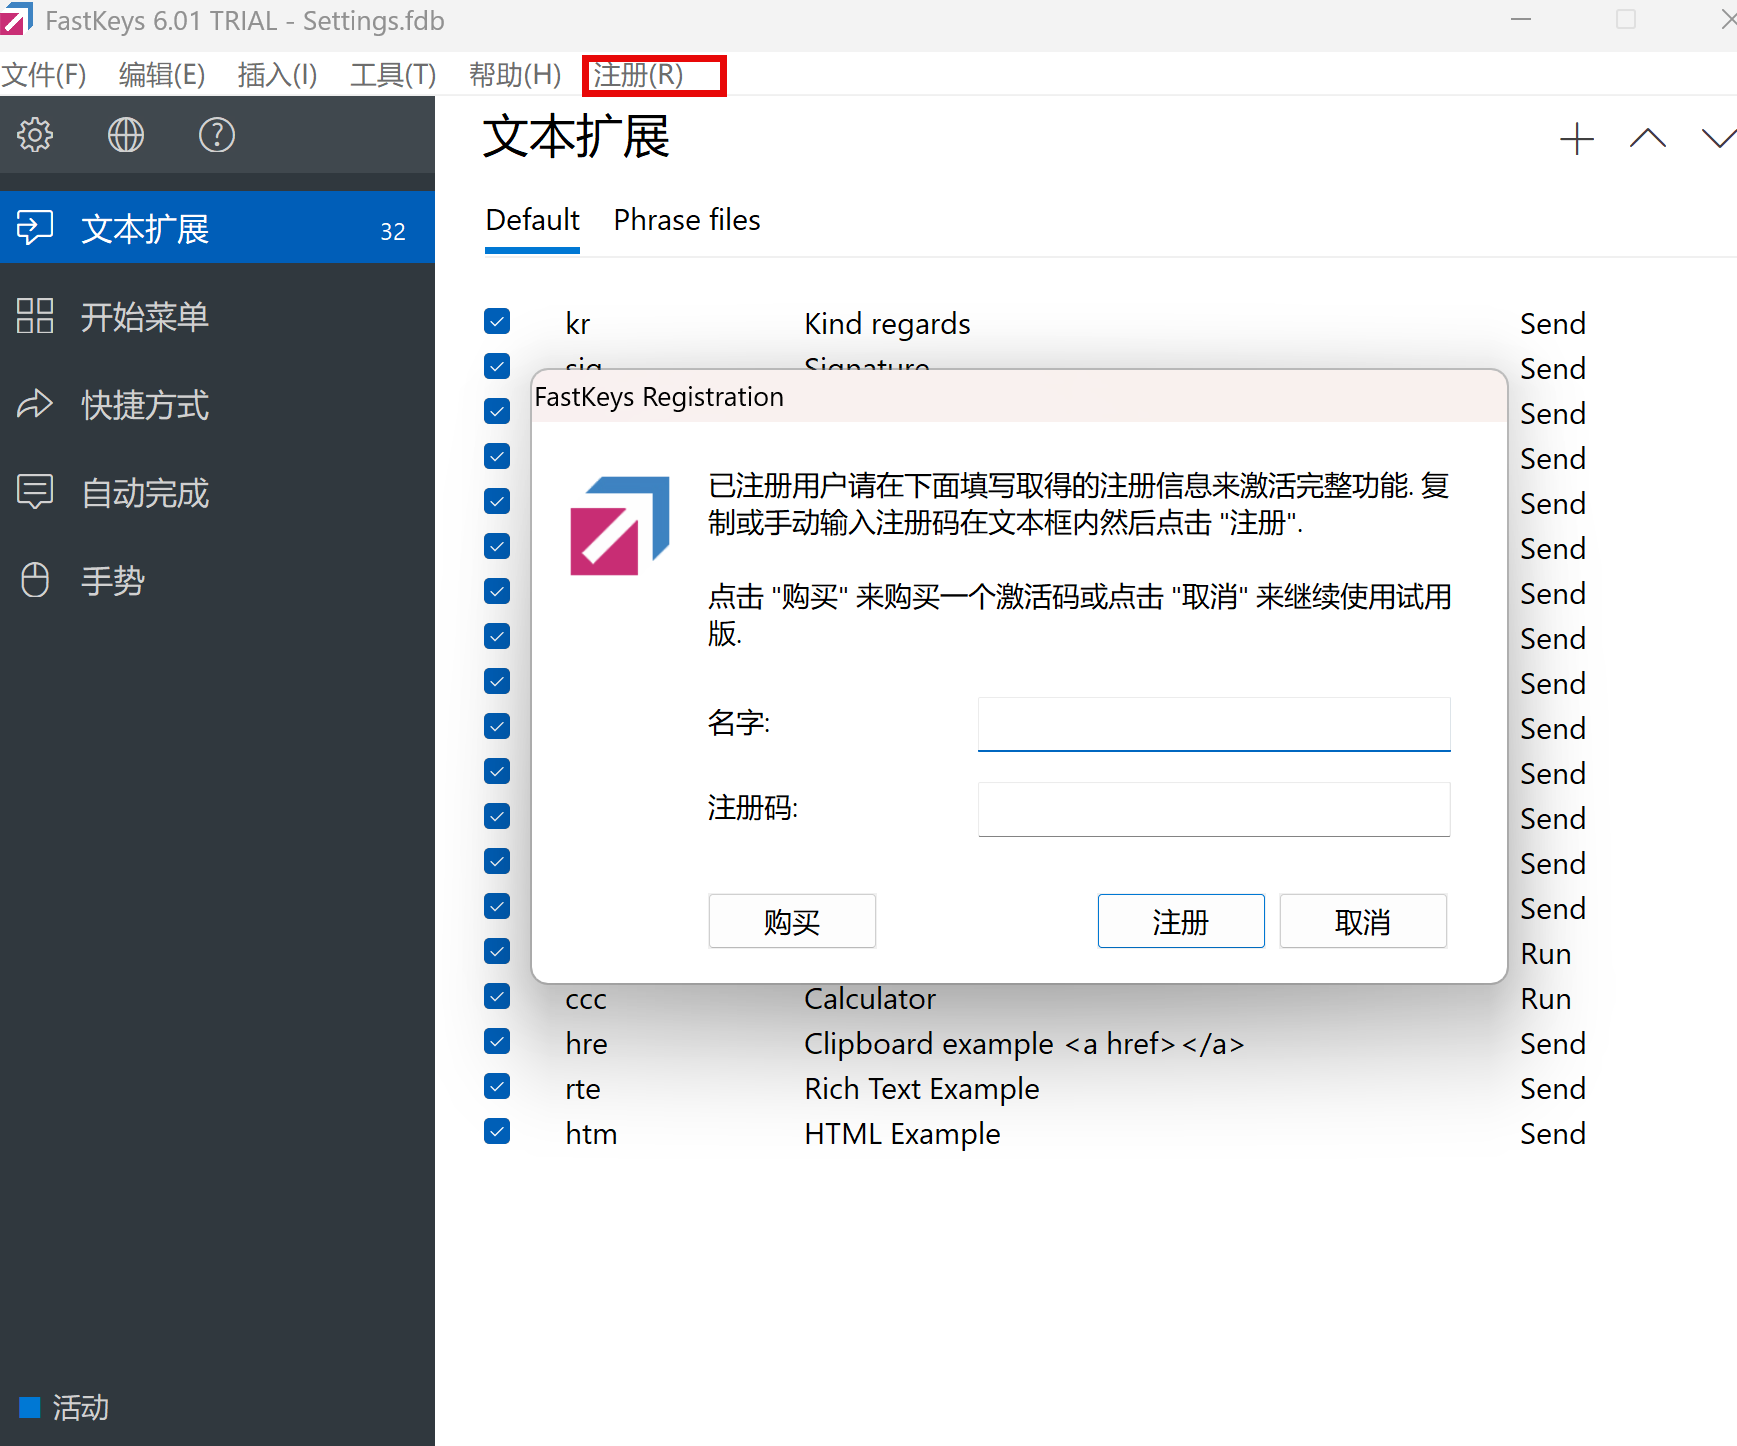Switch to the Phrase files tab

point(686,220)
